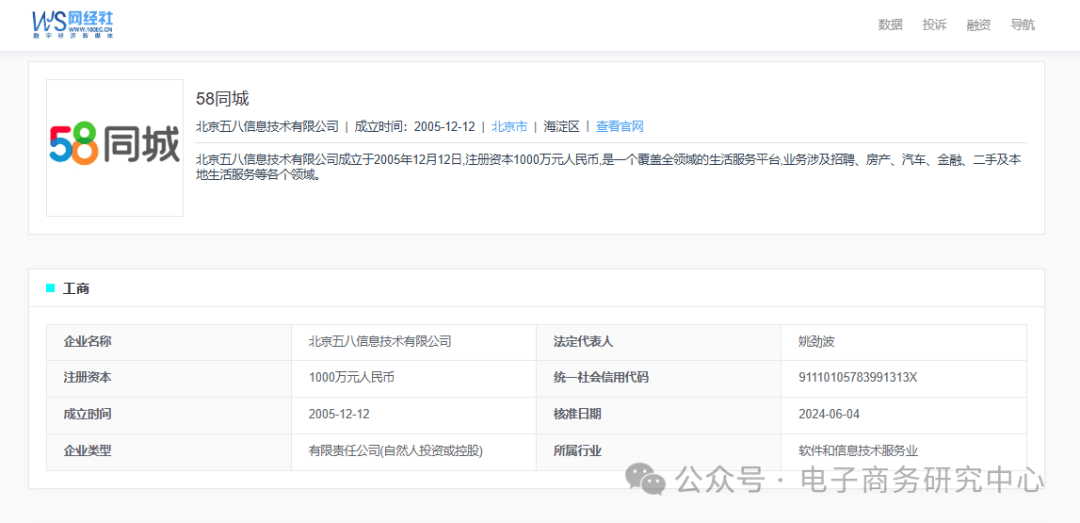Click the 58同城 company logo image
The height and width of the screenshot is (523, 1080).
pos(115,147)
